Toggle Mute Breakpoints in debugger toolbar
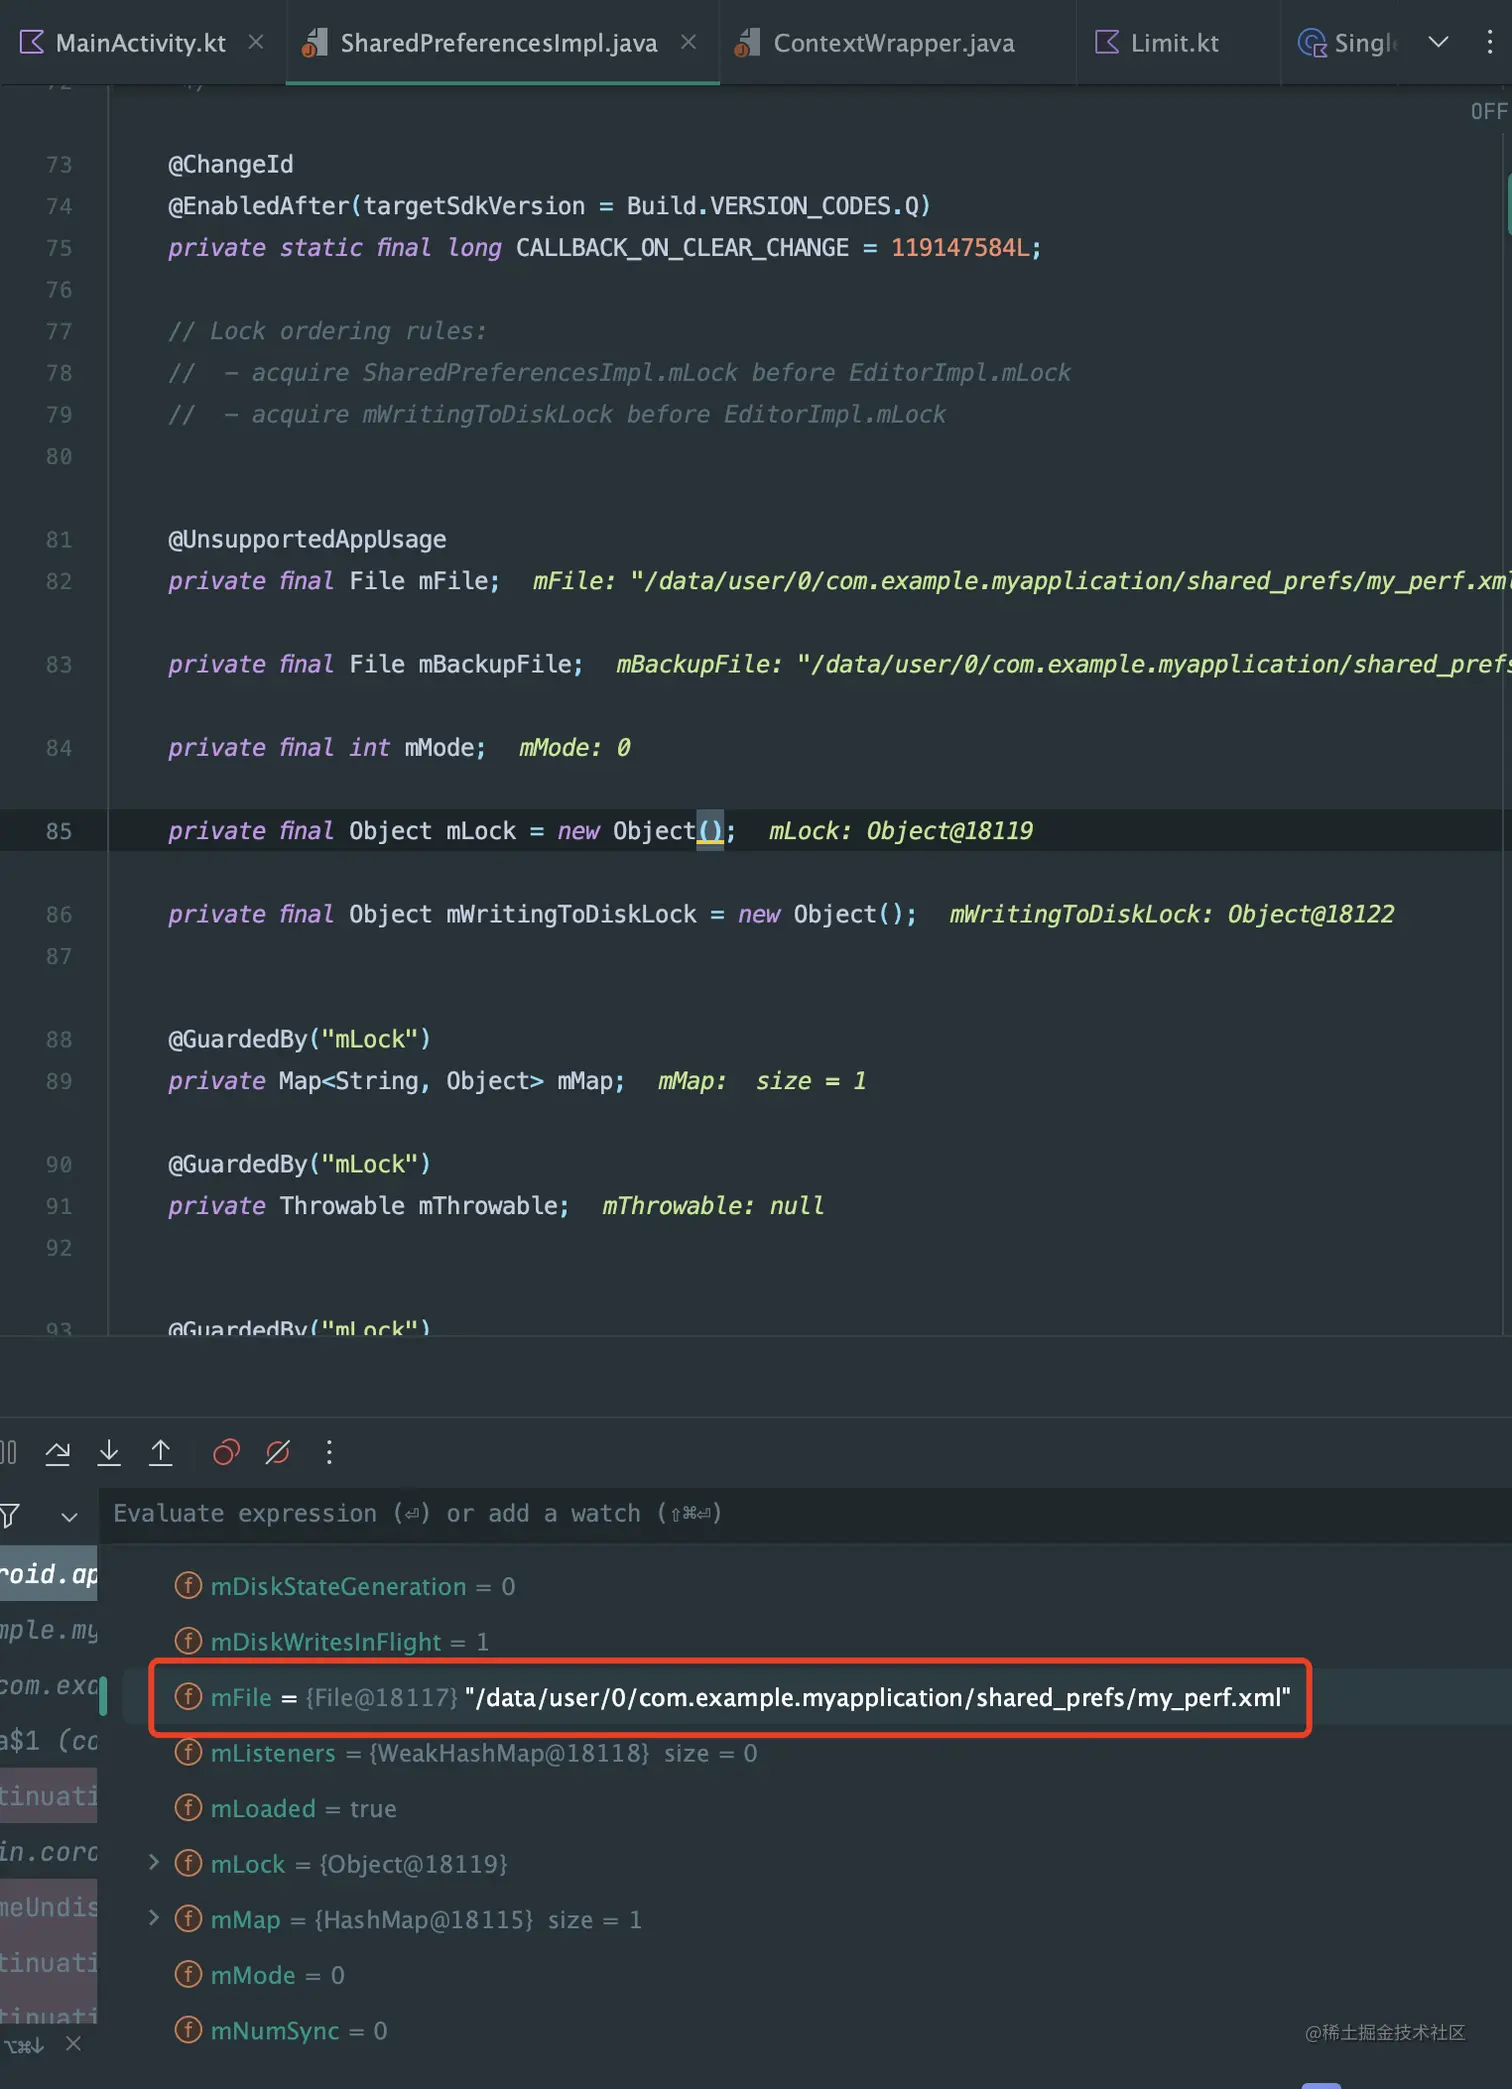The width and height of the screenshot is (1512, 2089). (x=277, y=1452)
